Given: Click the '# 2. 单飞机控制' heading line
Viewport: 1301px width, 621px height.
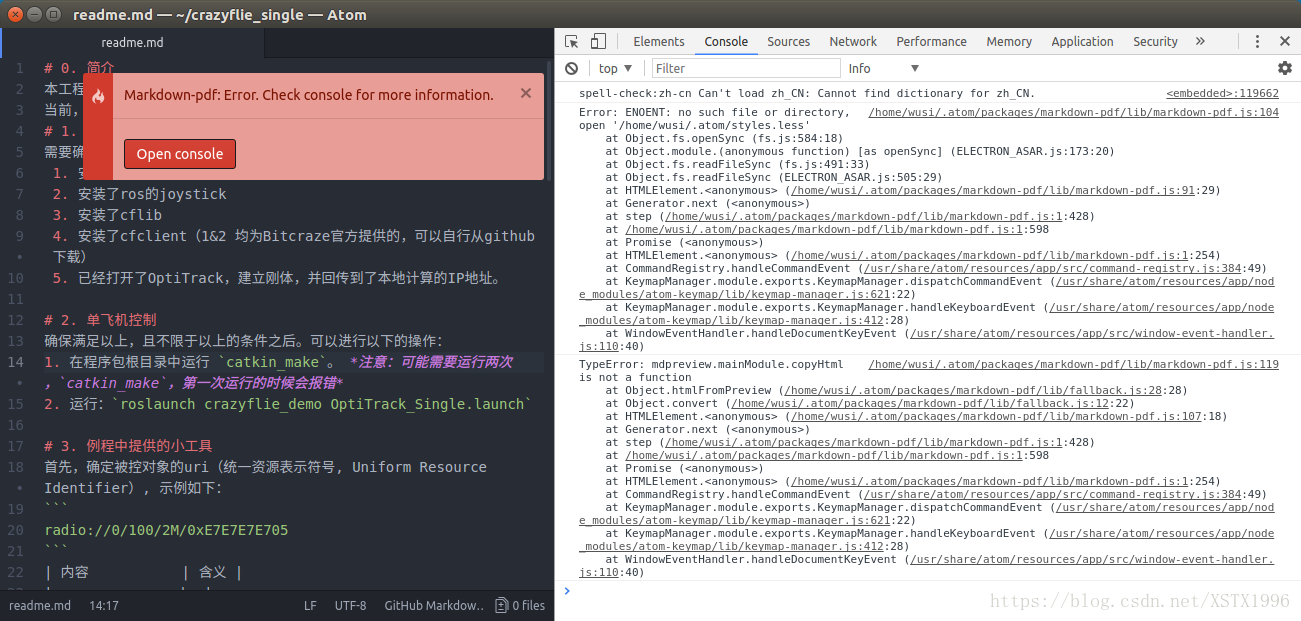Looking at the screenshot, I should [x=100, y=320].
